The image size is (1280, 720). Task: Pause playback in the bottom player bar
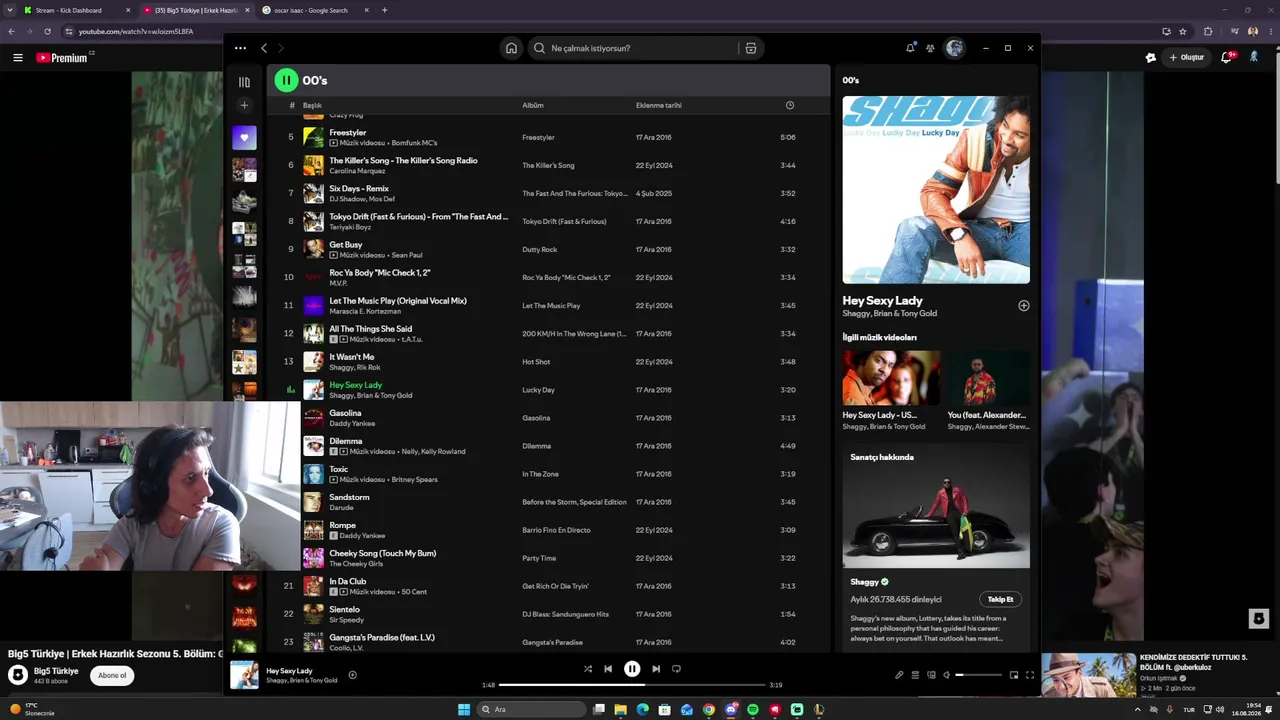[632, 669]
